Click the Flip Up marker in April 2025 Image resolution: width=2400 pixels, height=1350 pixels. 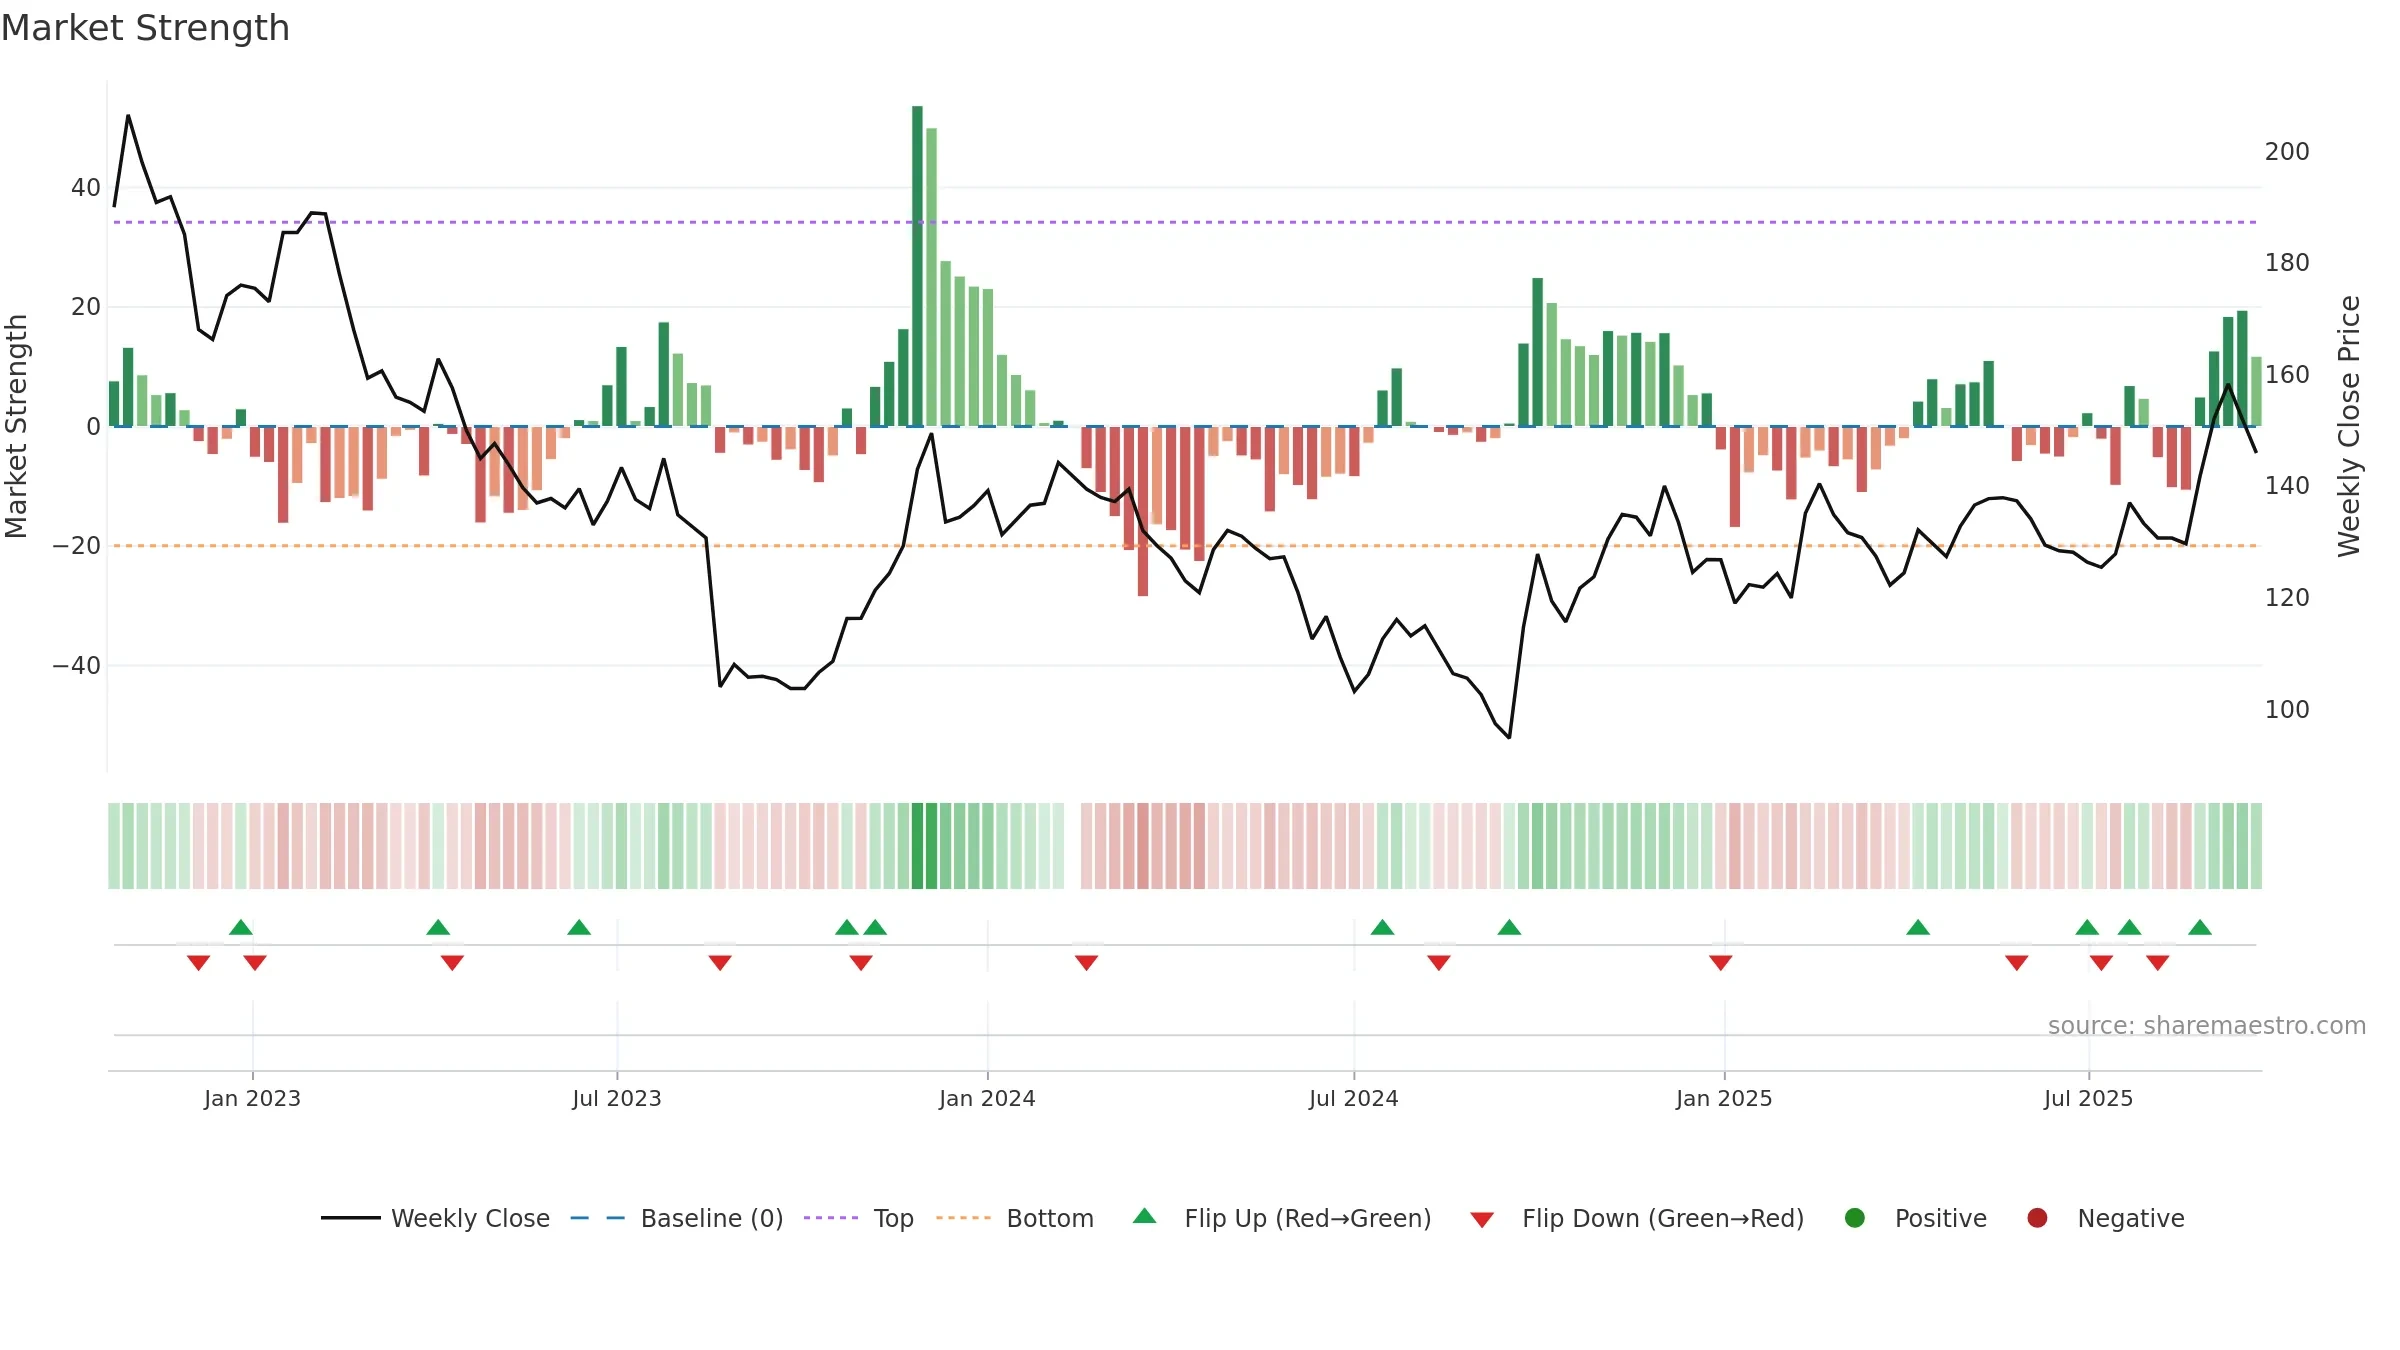coord(1918,927)
